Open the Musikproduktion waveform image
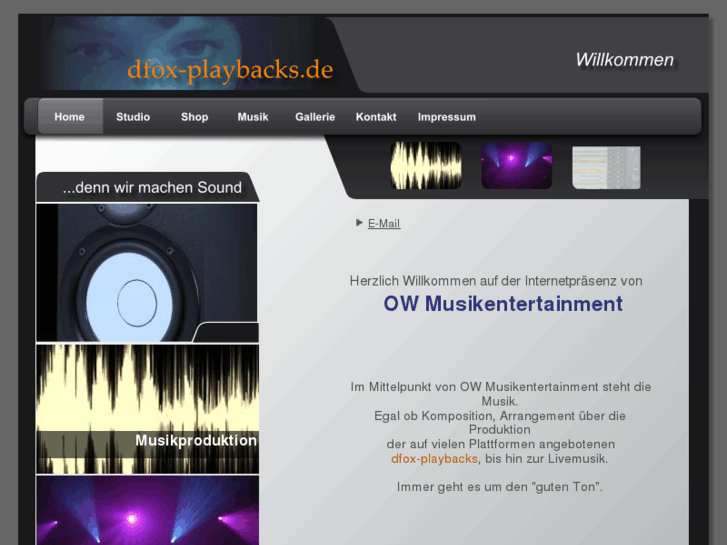The image size is (727, 545). click(147, 409)
